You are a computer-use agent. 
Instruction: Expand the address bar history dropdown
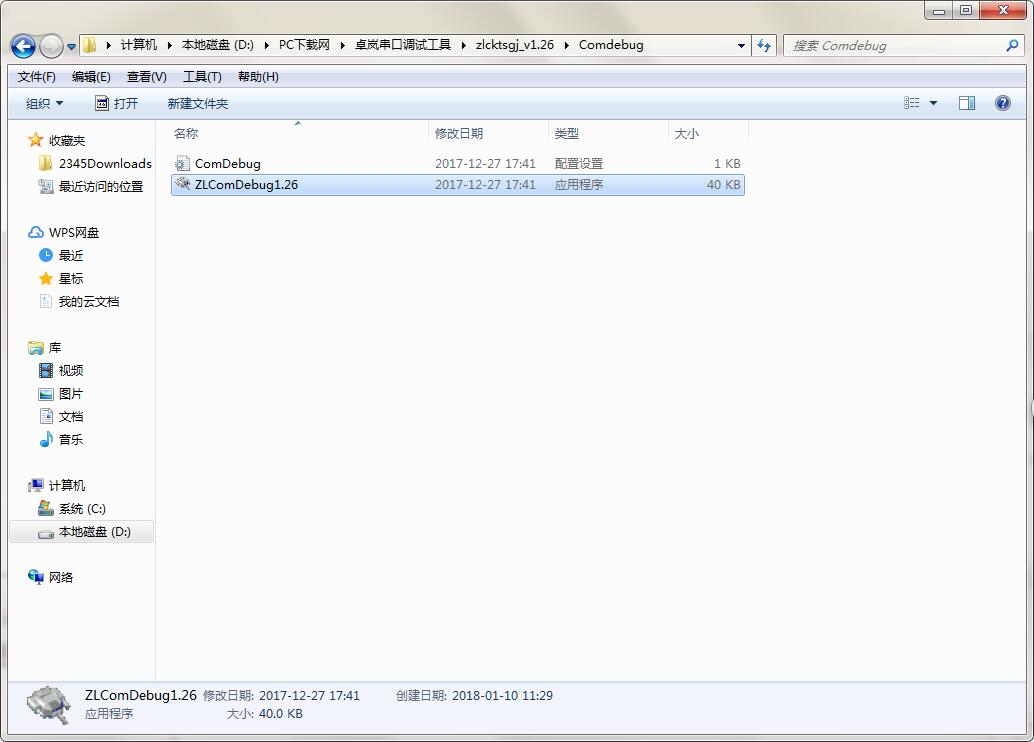coord(741,46)
